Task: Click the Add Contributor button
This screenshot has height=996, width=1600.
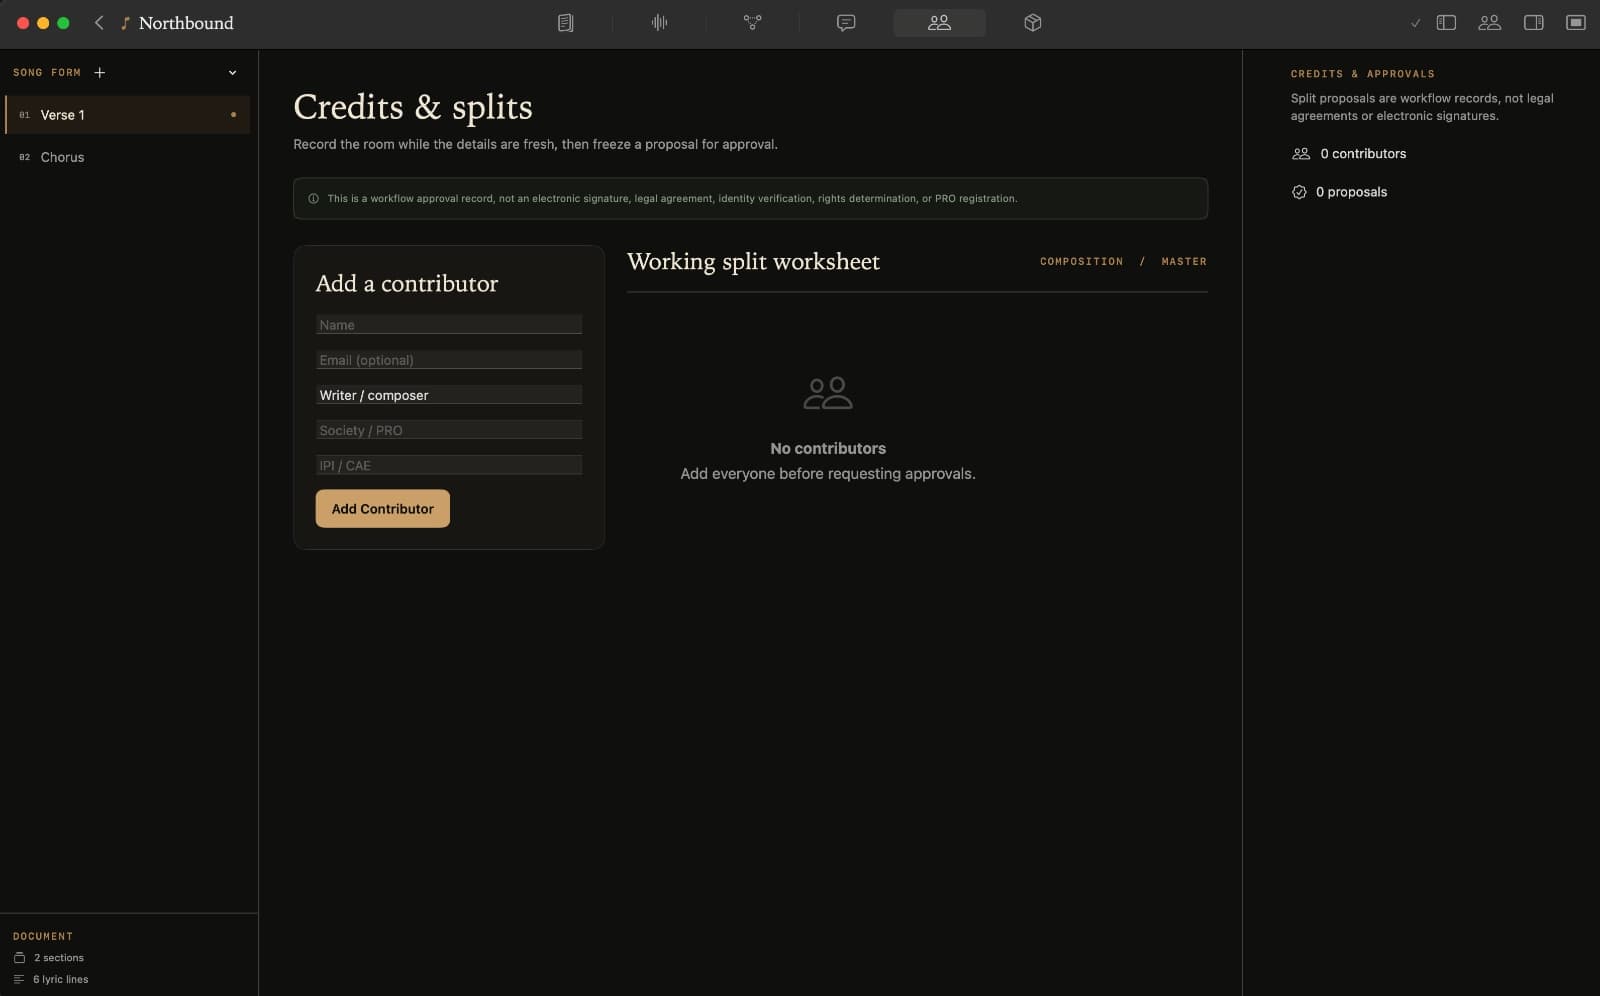Action: [x=383, y=508]
